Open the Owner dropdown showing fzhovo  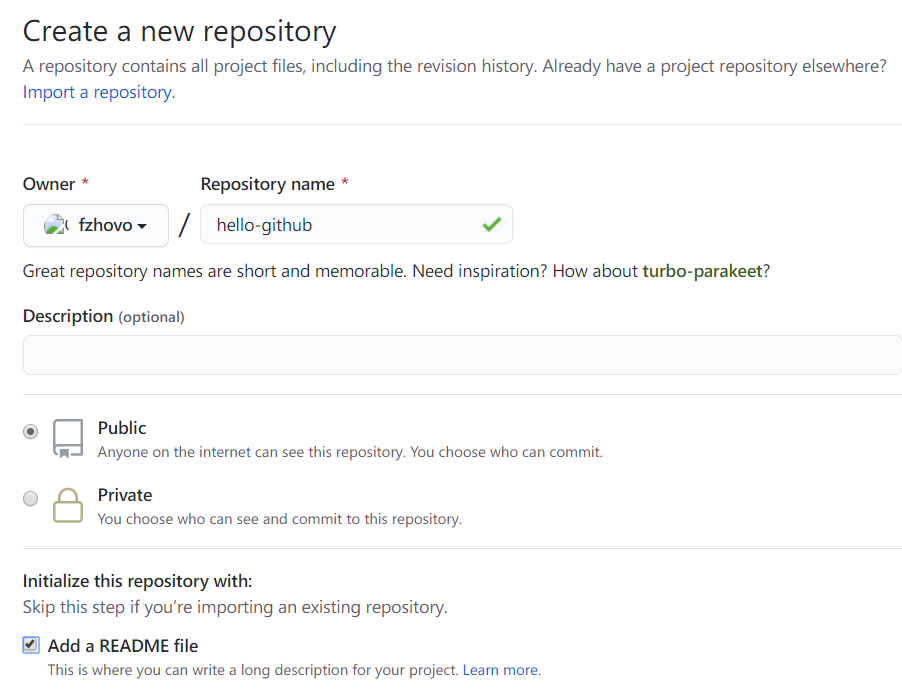pyautogui.click(x=96, y=225)
